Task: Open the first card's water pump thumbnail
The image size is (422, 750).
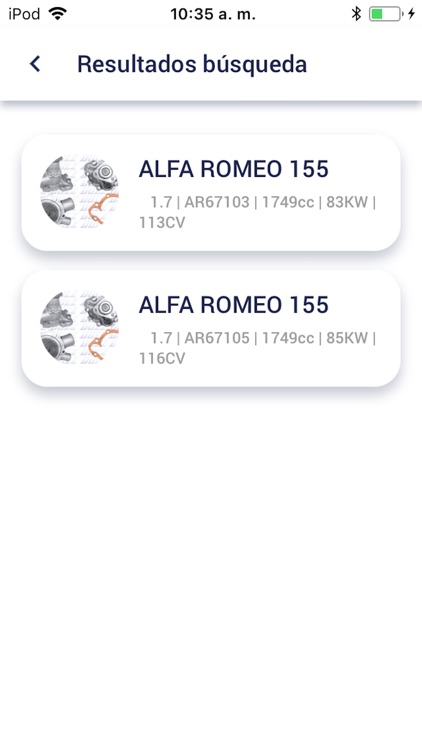Action: coord(79,192)
